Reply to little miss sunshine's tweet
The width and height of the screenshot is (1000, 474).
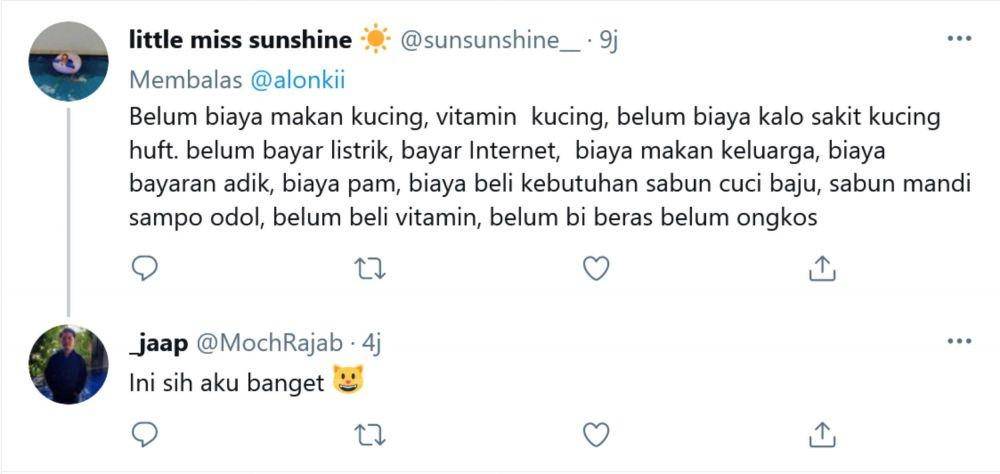145,269
